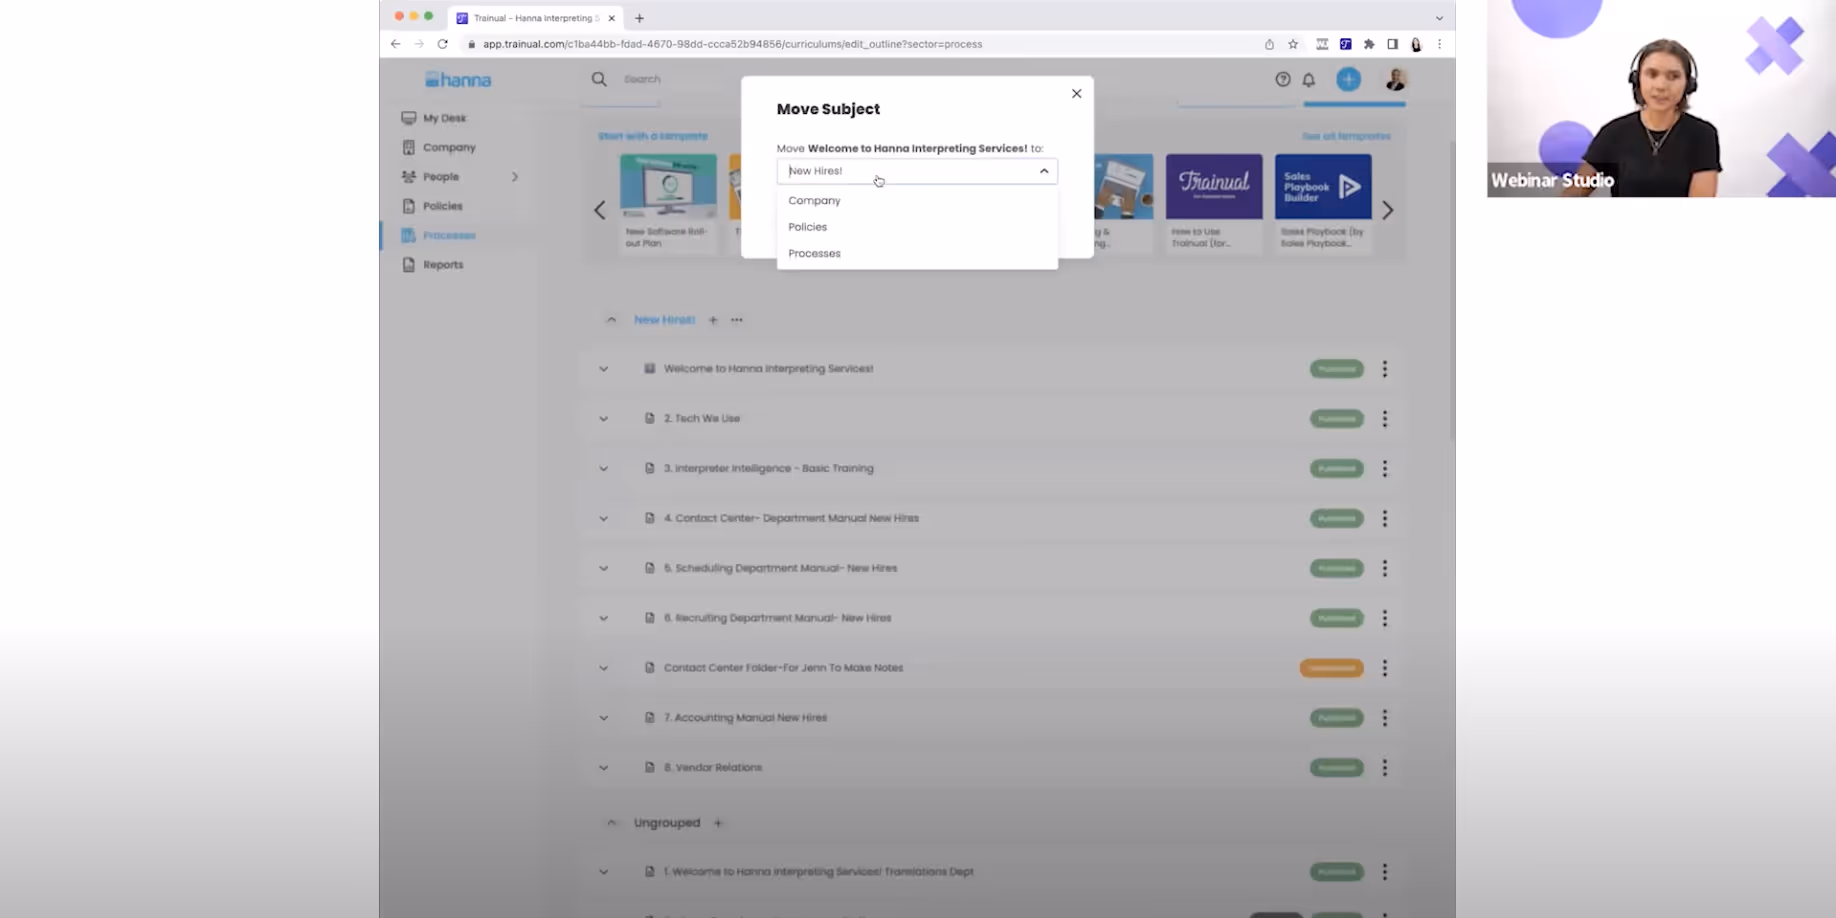Expand 6. Recruiting Department Manual row
The image size is (1836, 918).
click(x=604, y=618)
